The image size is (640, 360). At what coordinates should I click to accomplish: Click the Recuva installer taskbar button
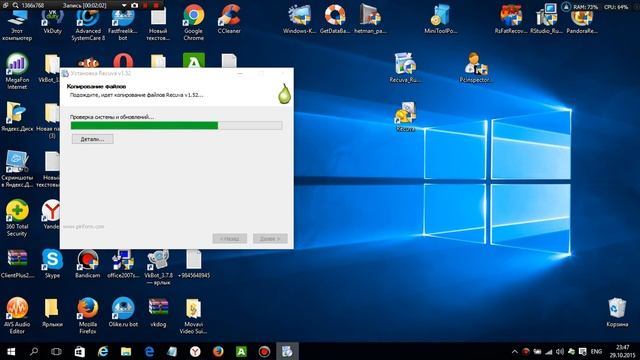[x=287, y=351]
